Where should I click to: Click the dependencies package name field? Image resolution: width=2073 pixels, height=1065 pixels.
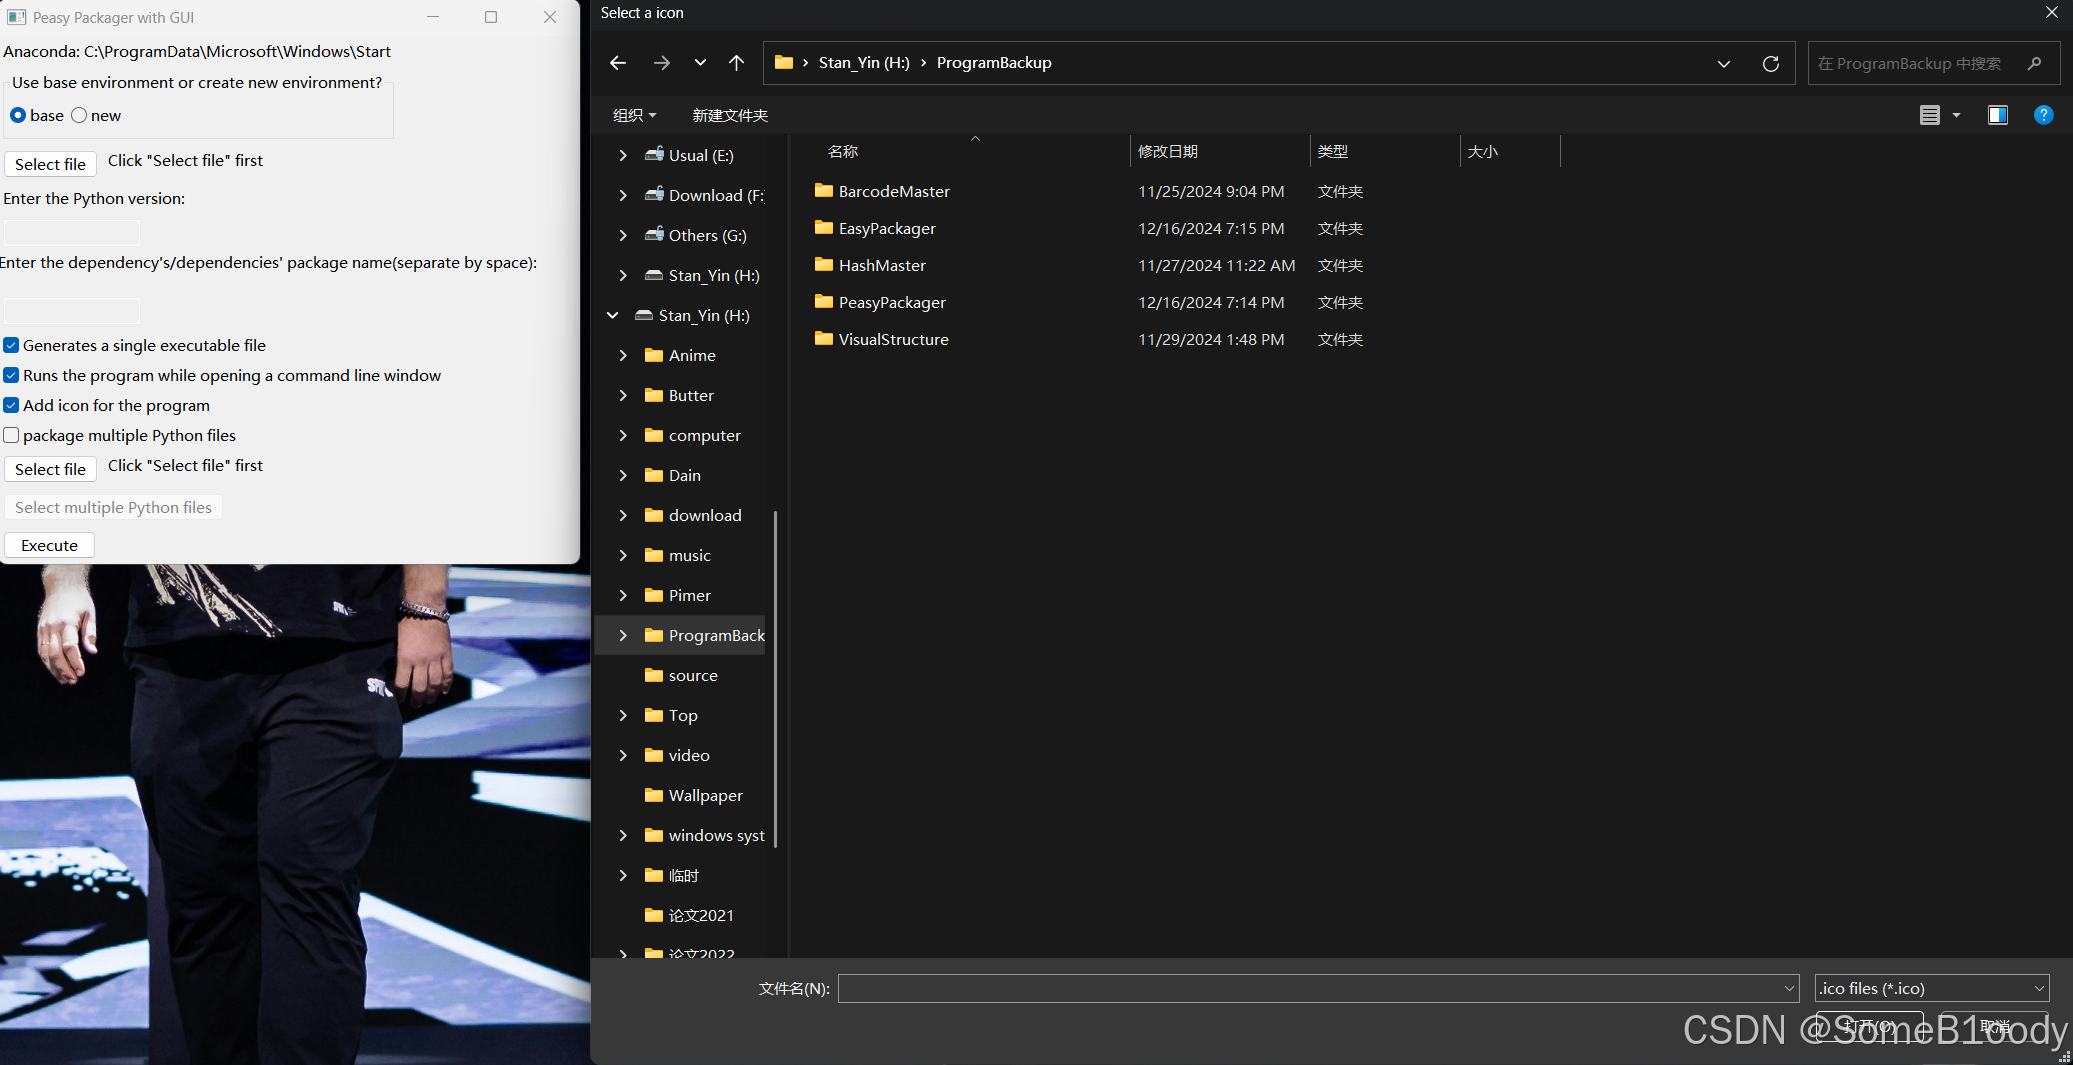tap(72, 310)
